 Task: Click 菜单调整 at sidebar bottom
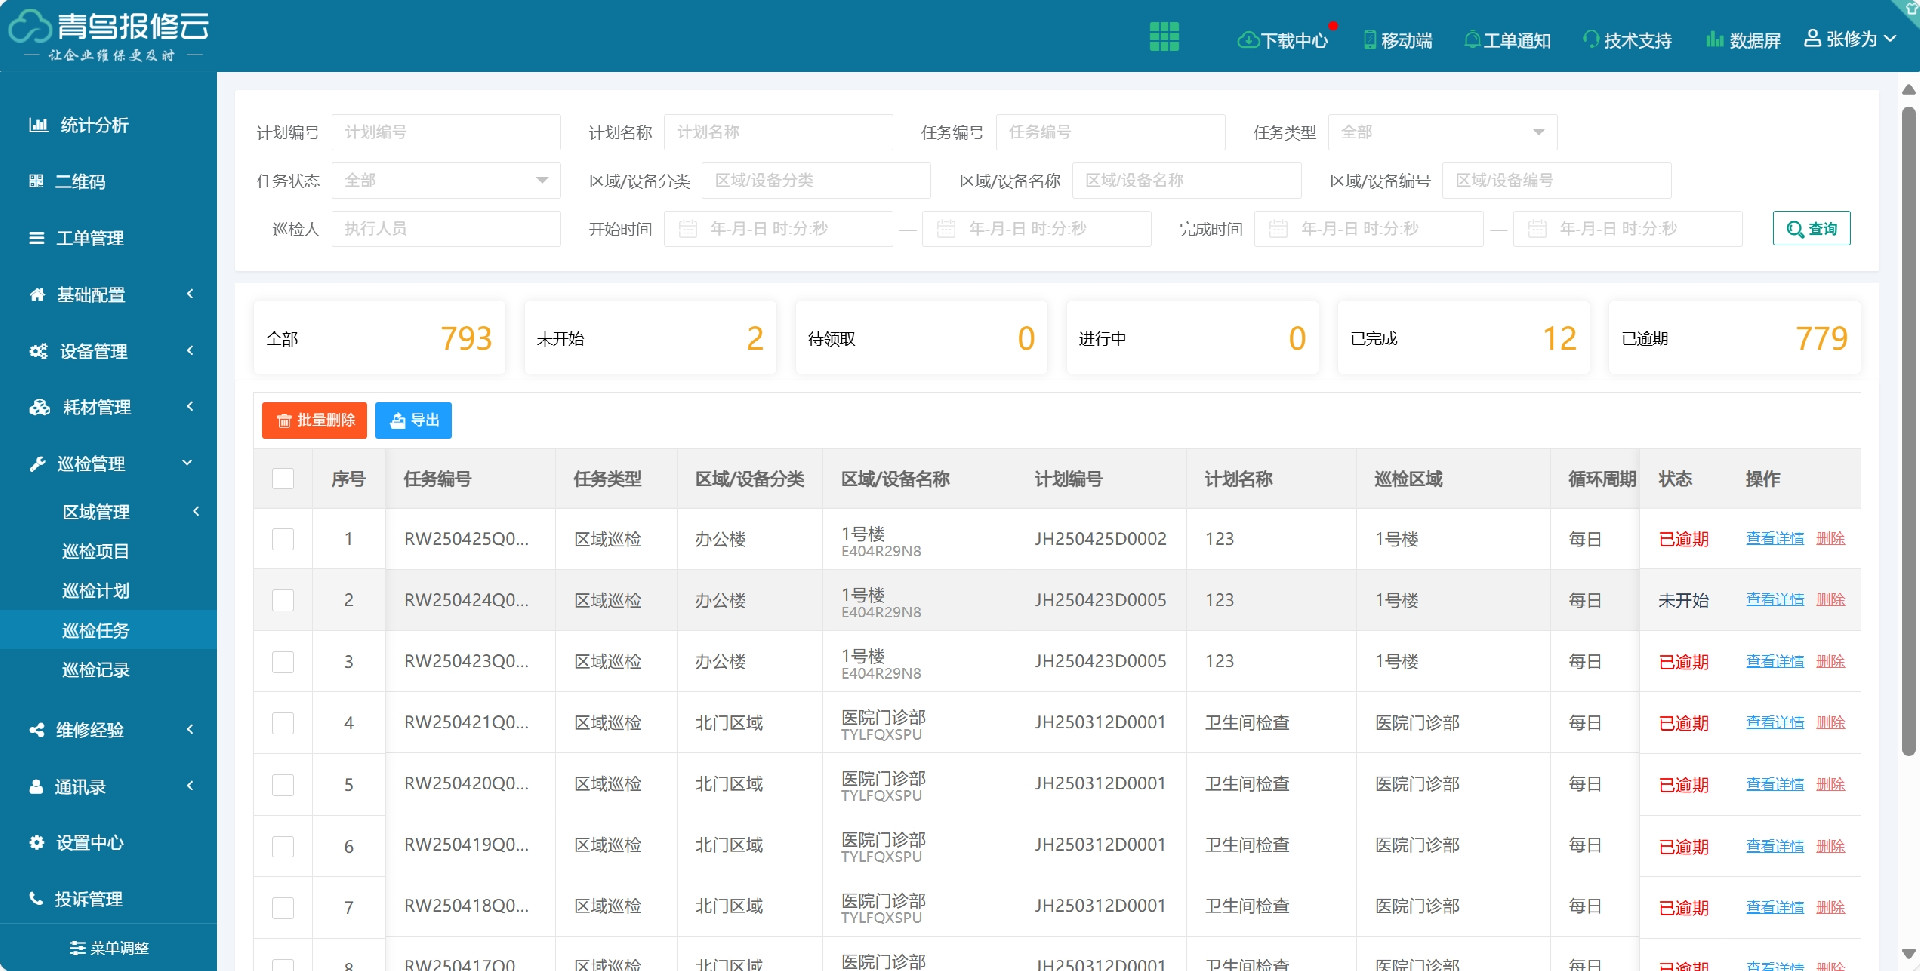pyautogui.click(x=110, y=948)
